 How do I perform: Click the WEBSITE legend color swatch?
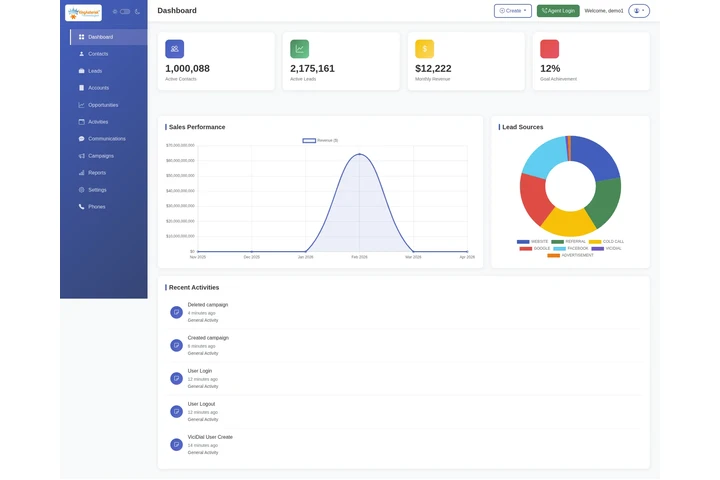tap(523, 241)
